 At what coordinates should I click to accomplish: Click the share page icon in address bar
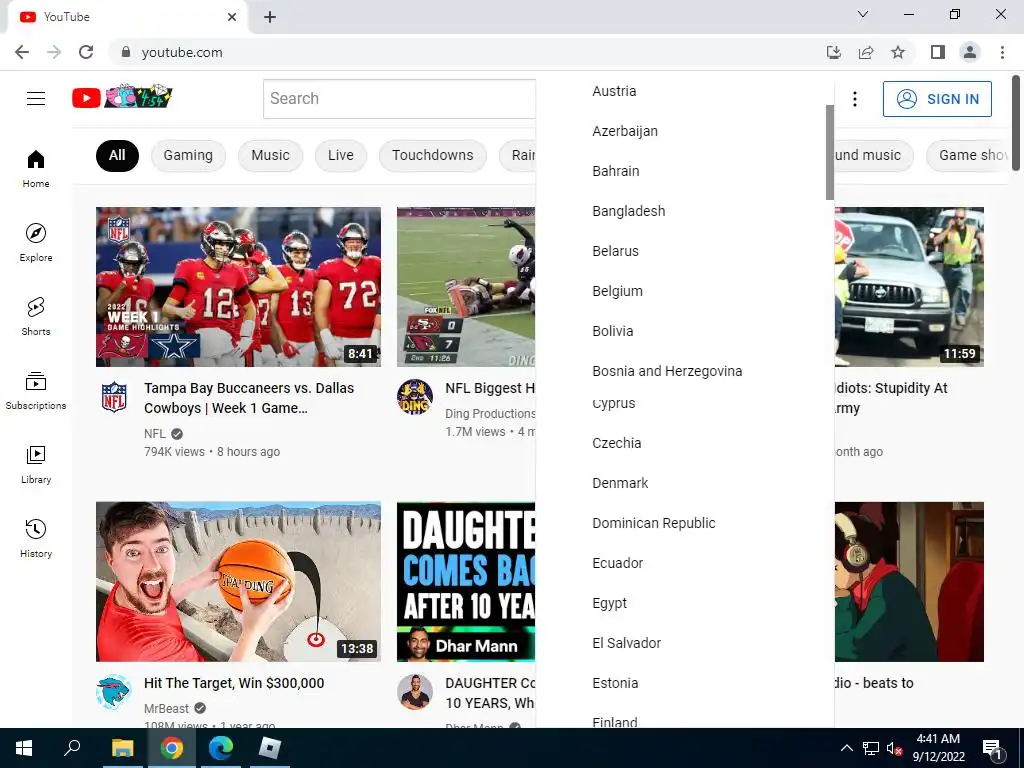pyautogui.click(x=866, y=52)
